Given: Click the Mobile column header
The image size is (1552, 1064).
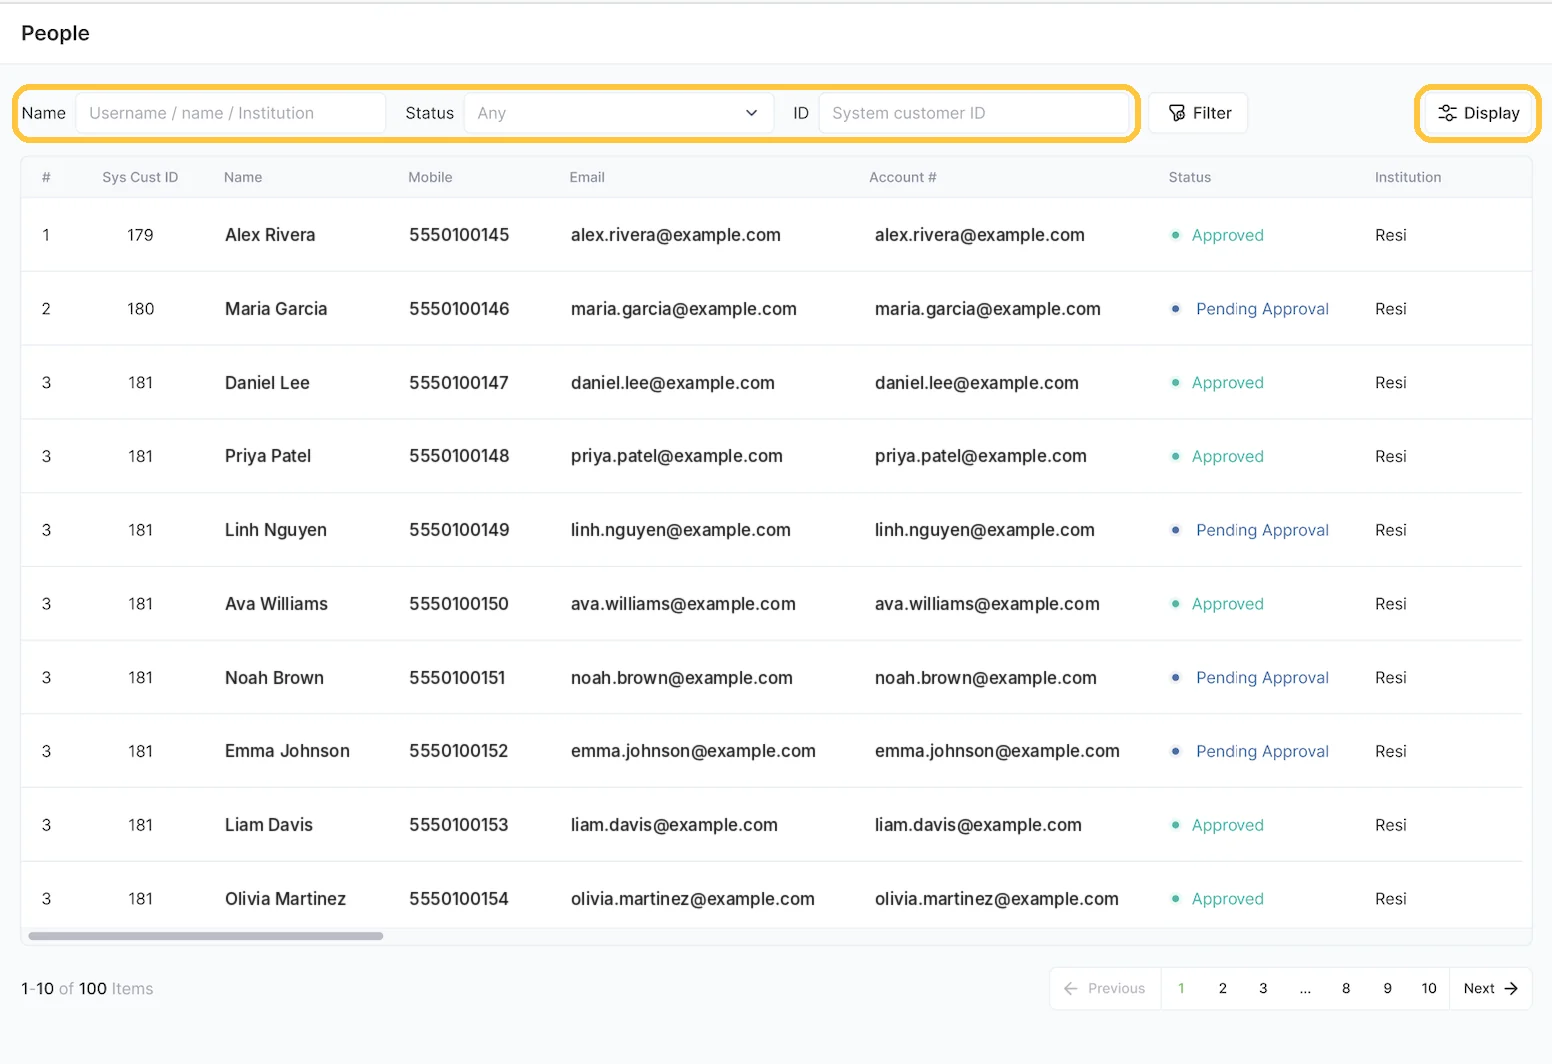Looking at the screenshot, I should (x=430, y=177).
